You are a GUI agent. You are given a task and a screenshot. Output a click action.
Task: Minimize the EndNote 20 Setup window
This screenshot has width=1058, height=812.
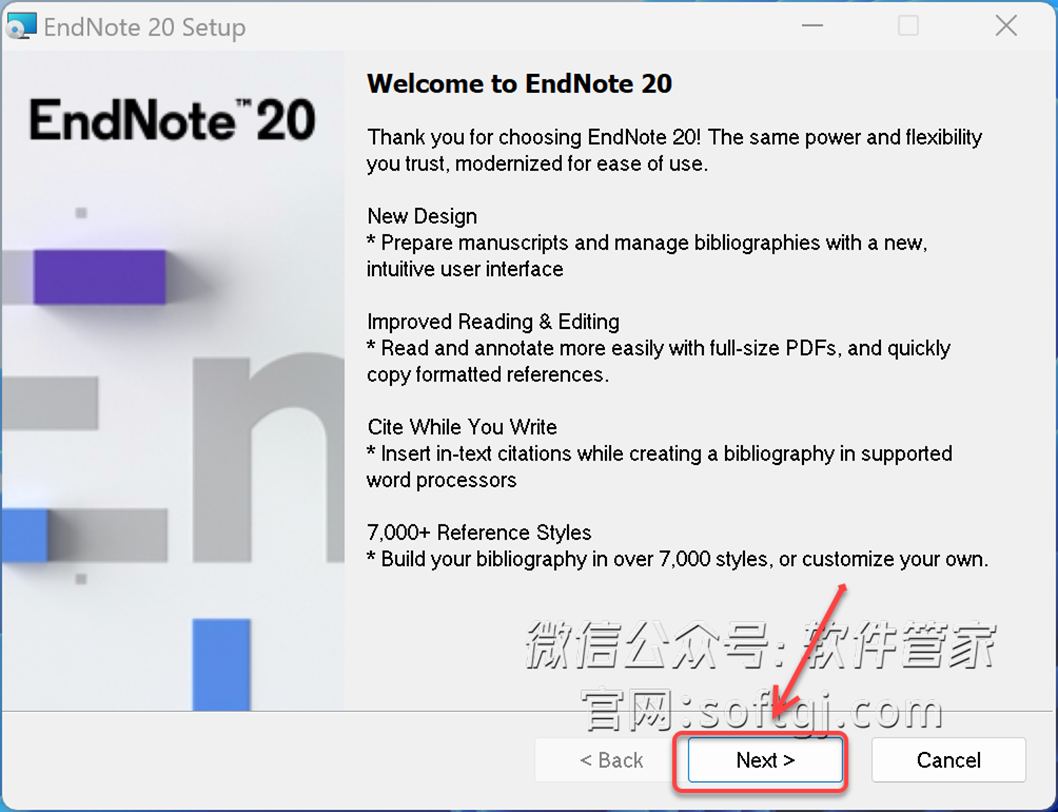[812, 26]
